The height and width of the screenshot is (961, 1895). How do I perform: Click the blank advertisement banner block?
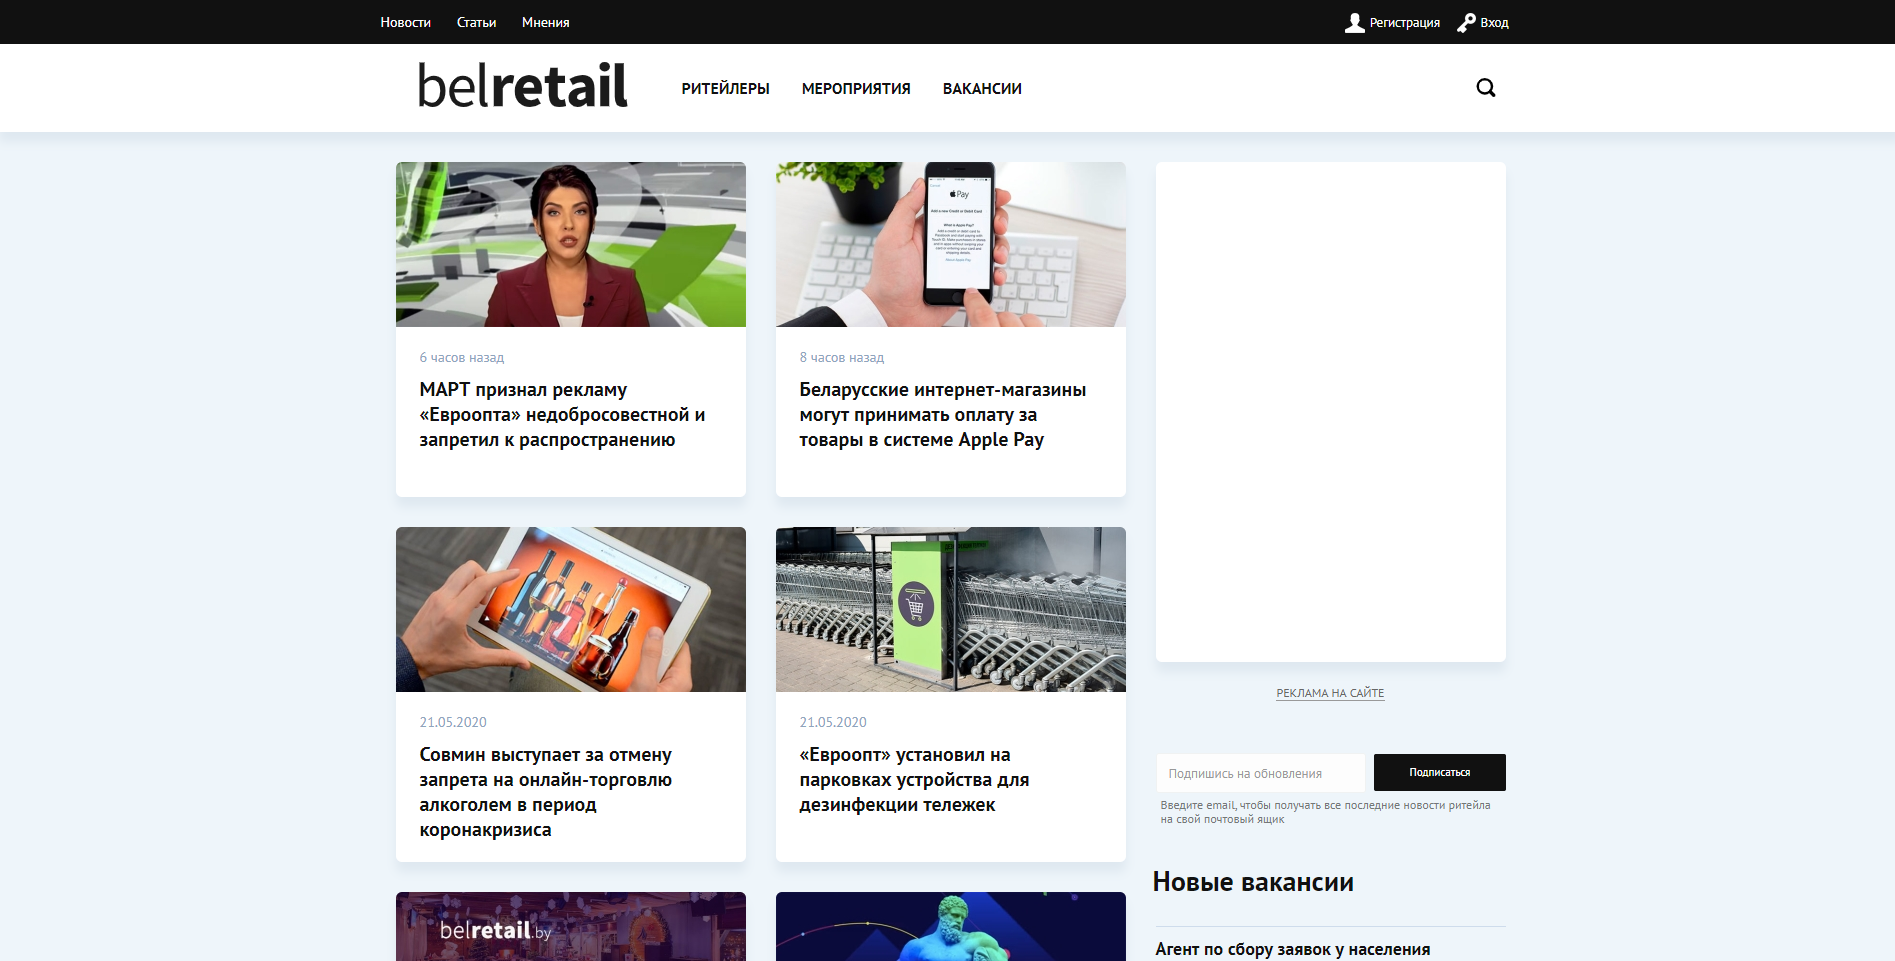tap(1330, 412)
